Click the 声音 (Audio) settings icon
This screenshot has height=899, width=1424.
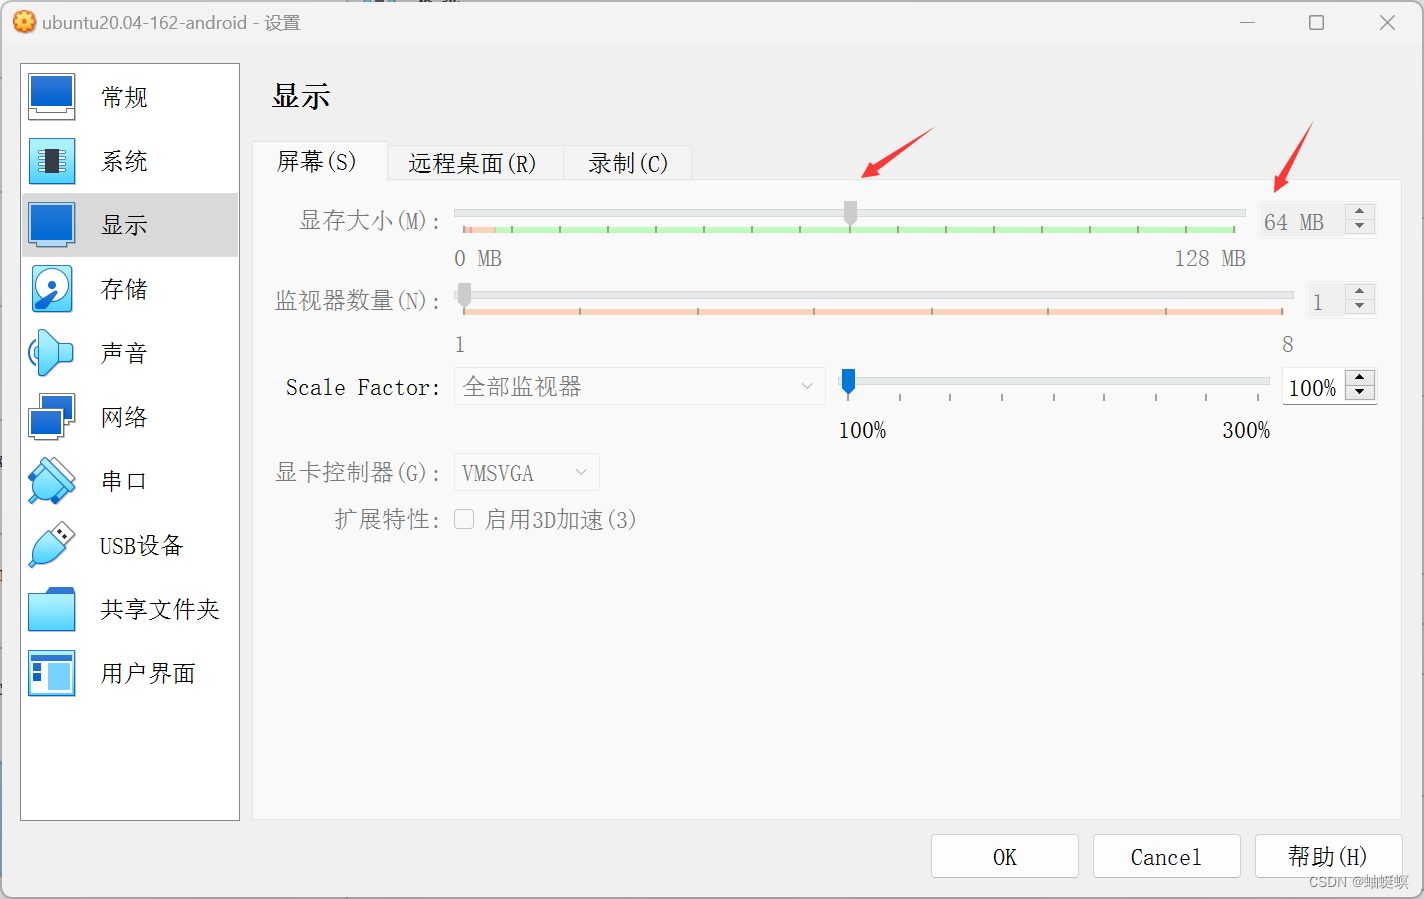(x=124, y=352)
